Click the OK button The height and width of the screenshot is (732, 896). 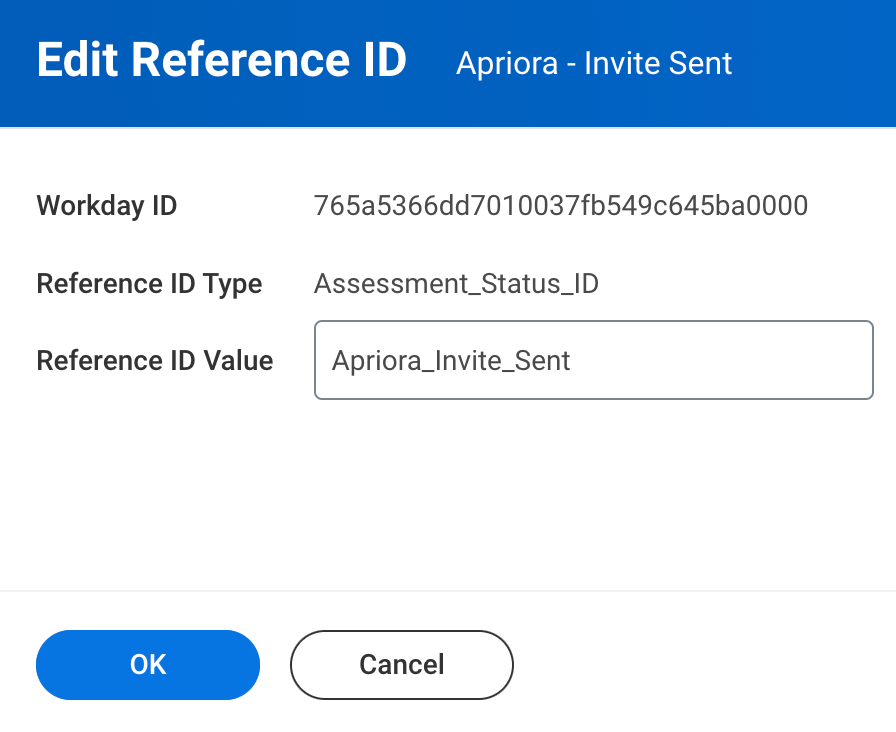pyautogui.click(x=148, y=665)
